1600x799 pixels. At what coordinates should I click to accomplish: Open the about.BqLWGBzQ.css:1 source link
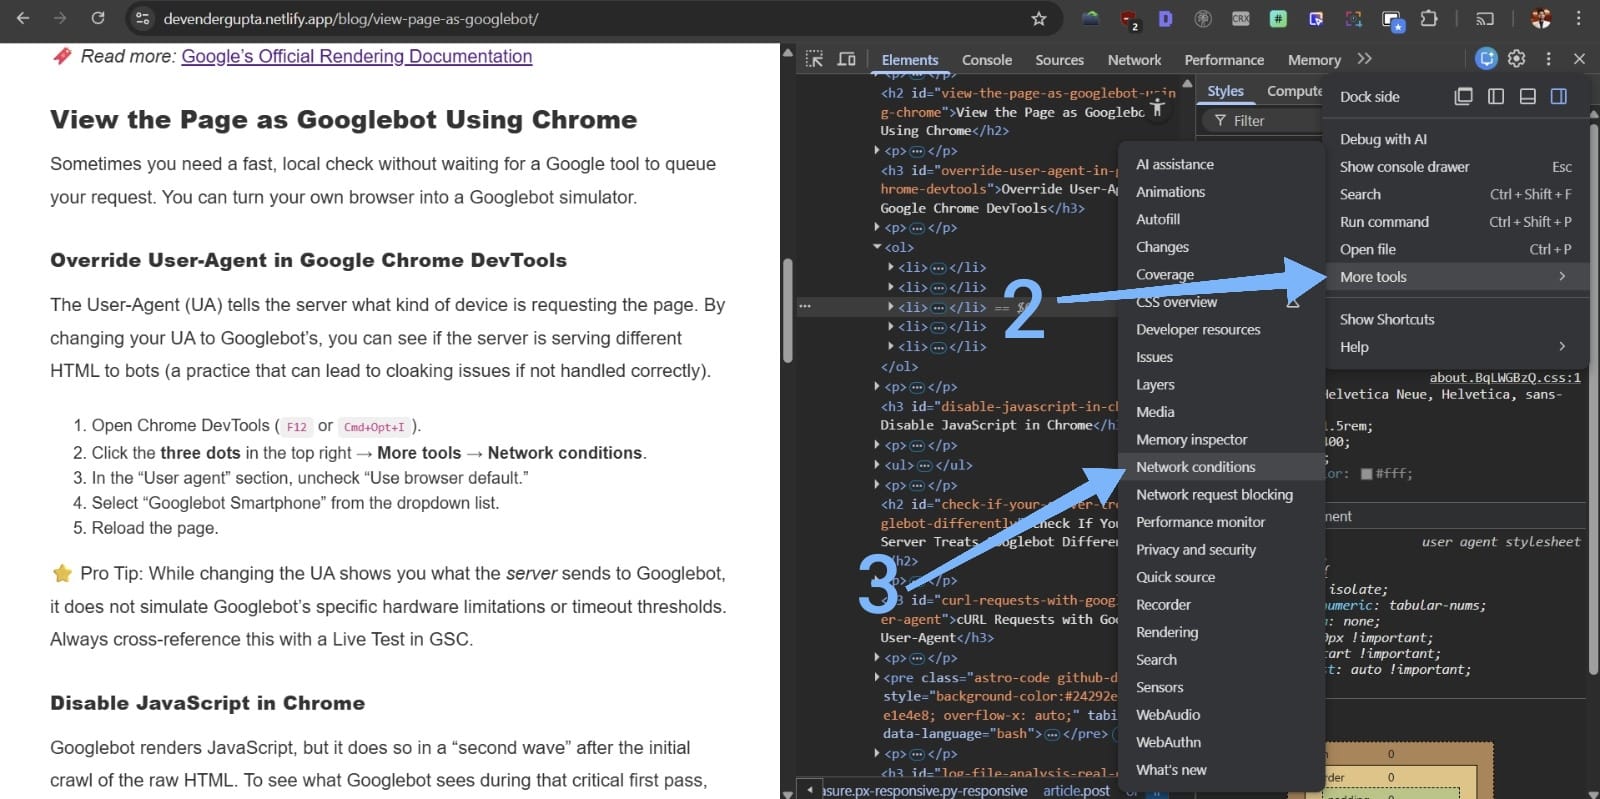[1505, 377]
